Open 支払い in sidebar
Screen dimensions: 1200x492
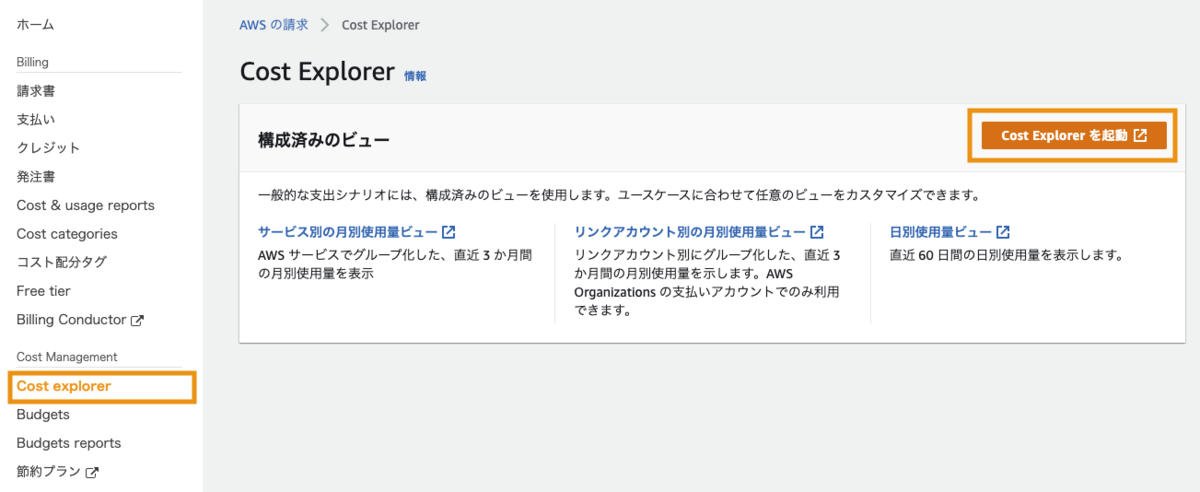(36, 119)
